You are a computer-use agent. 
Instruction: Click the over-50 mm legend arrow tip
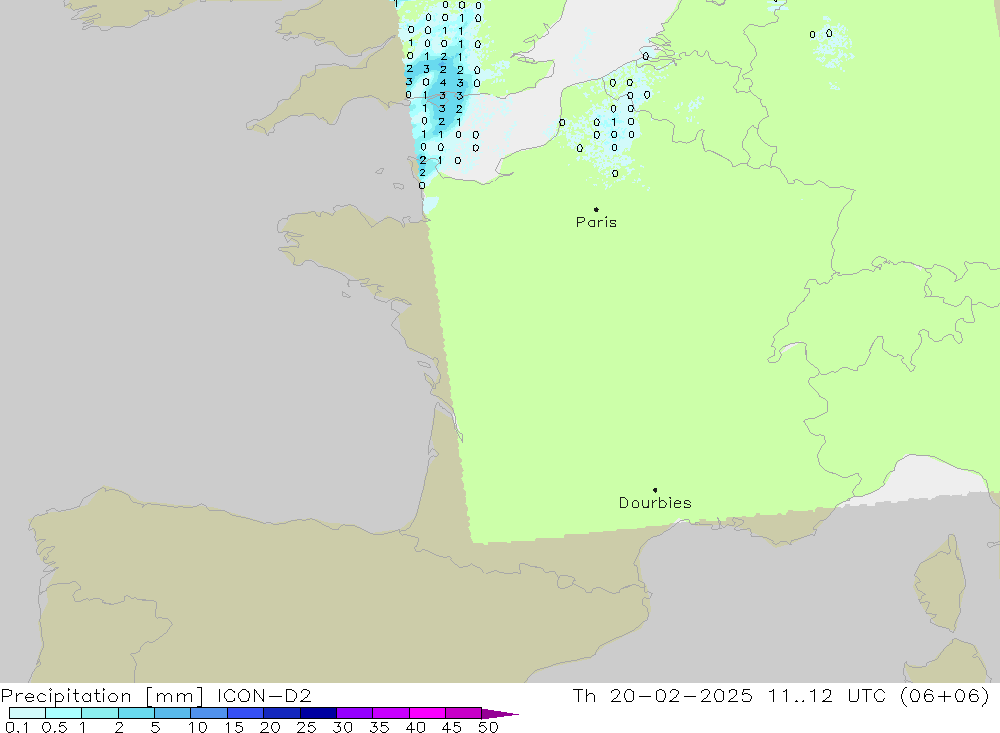[x=501, y=714]
